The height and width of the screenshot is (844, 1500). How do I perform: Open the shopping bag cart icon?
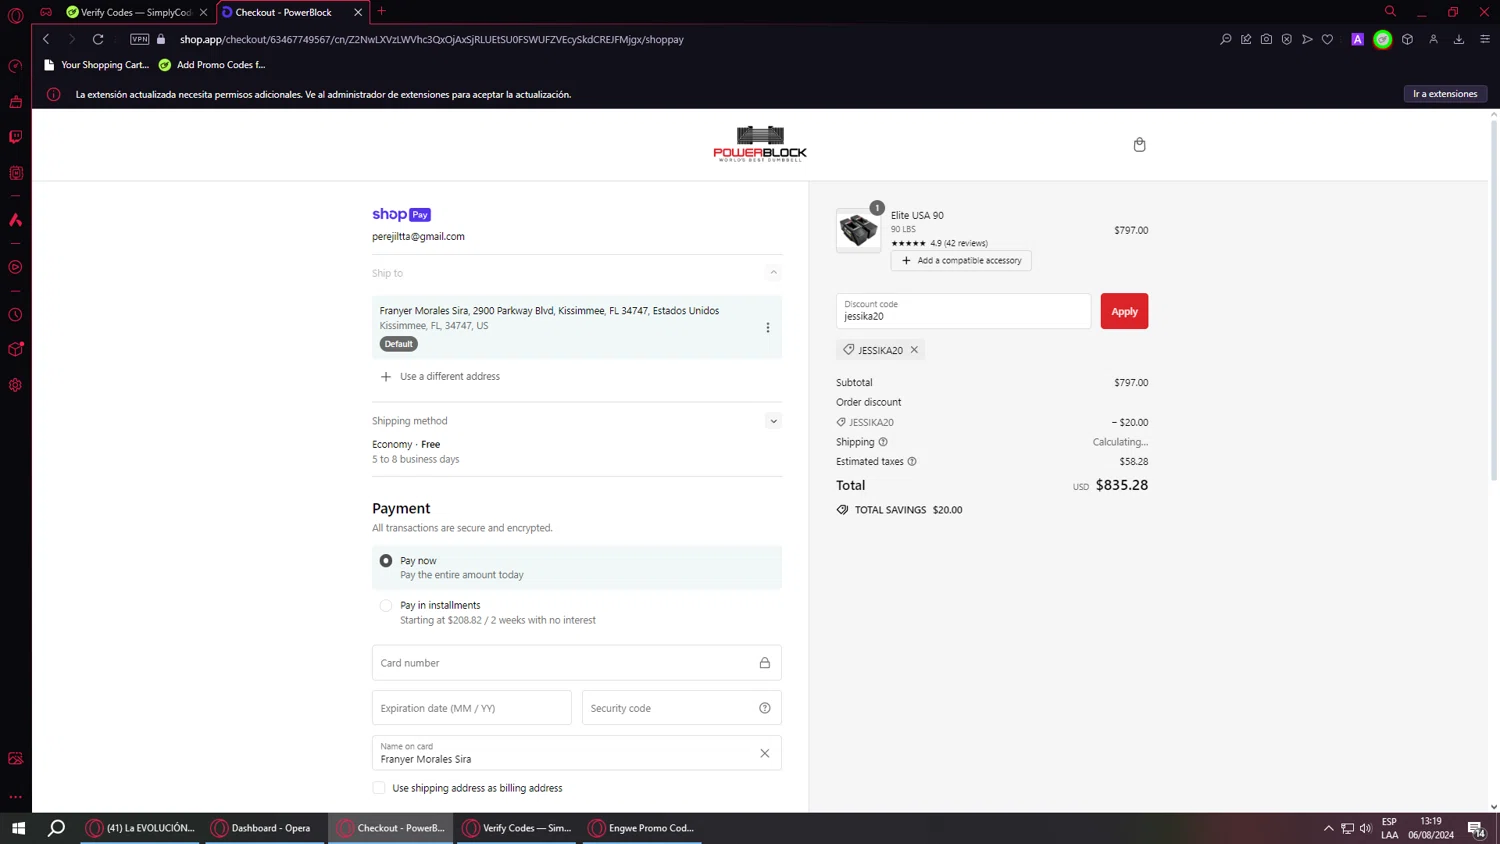(x=1139, y=145)
